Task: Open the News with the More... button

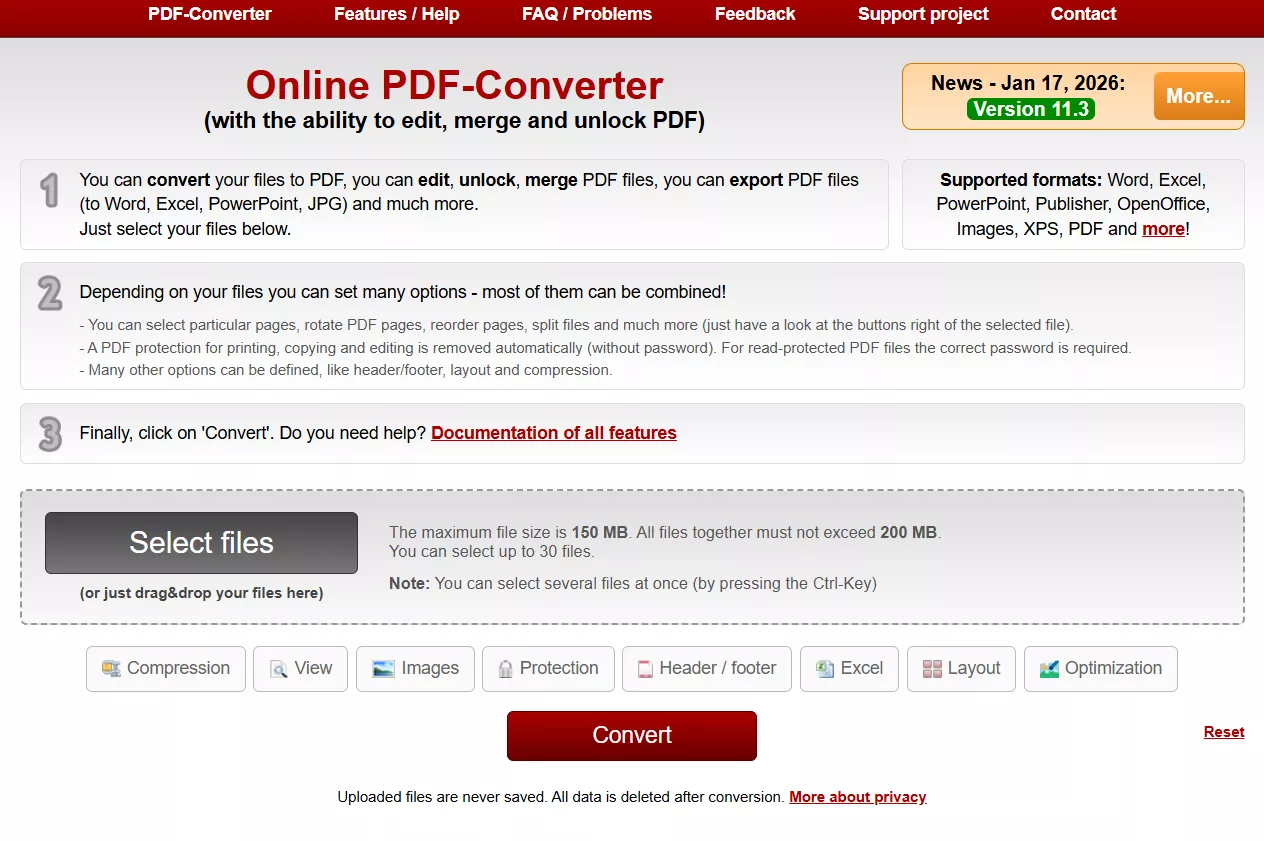Action: (1197, 95)
